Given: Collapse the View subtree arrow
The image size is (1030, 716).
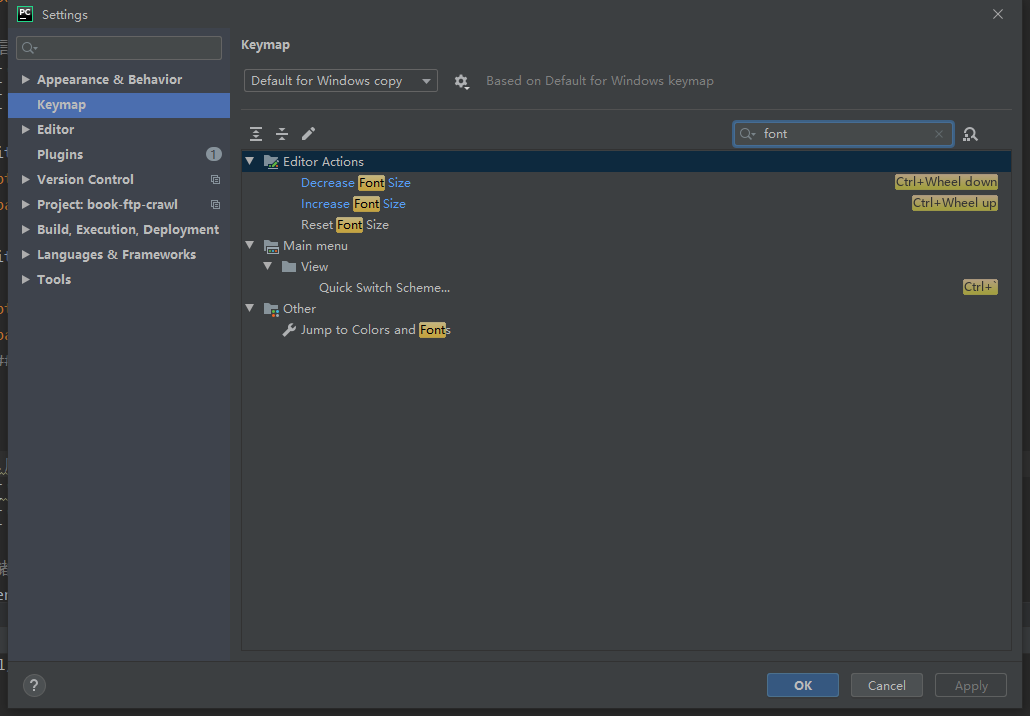Looking at the screenshot, I should 267,266.
